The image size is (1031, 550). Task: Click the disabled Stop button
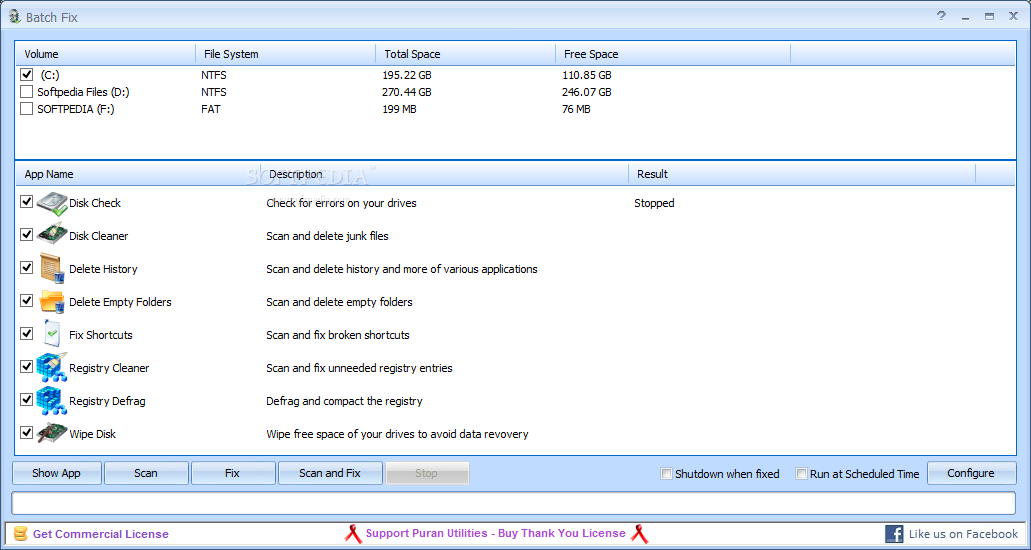pos(427,473)
